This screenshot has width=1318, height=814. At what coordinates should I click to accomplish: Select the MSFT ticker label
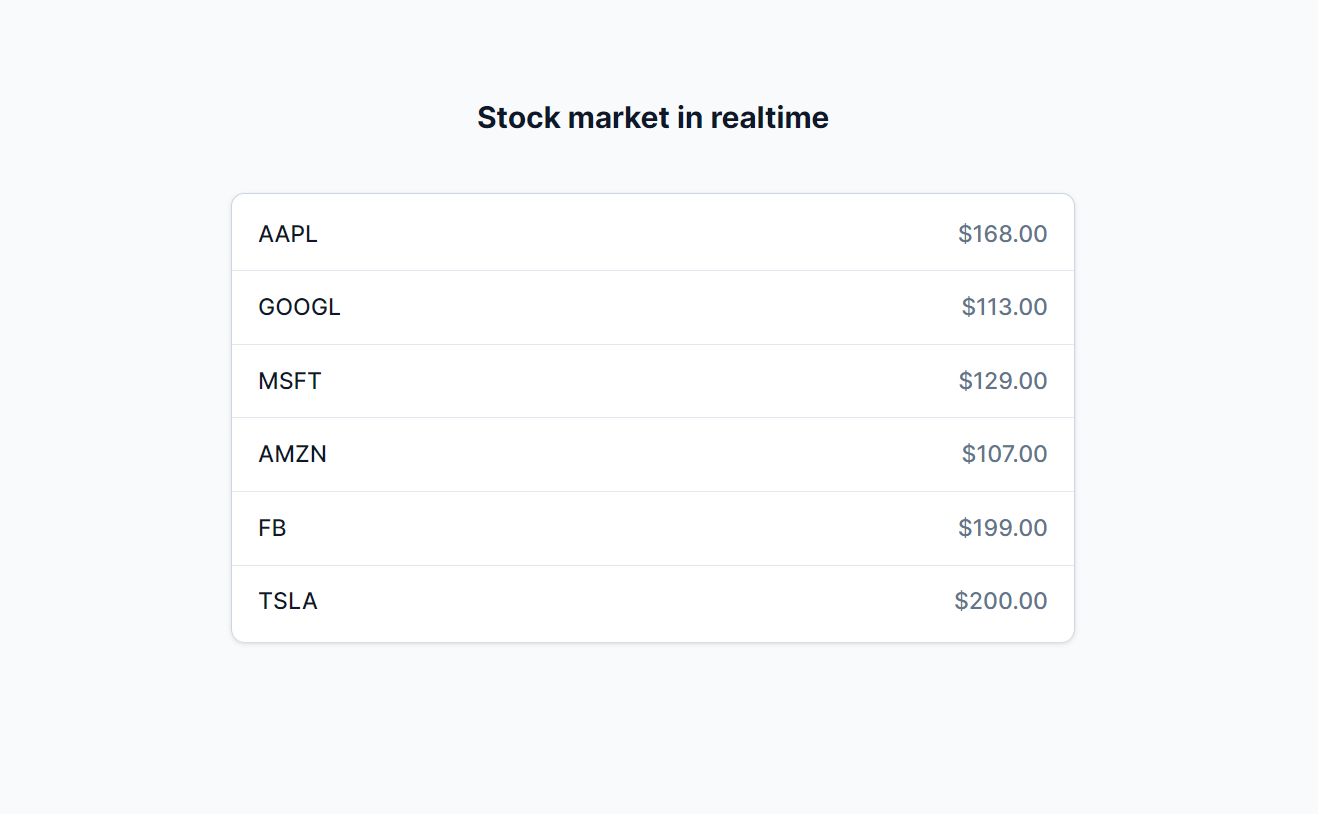point(290,381)
